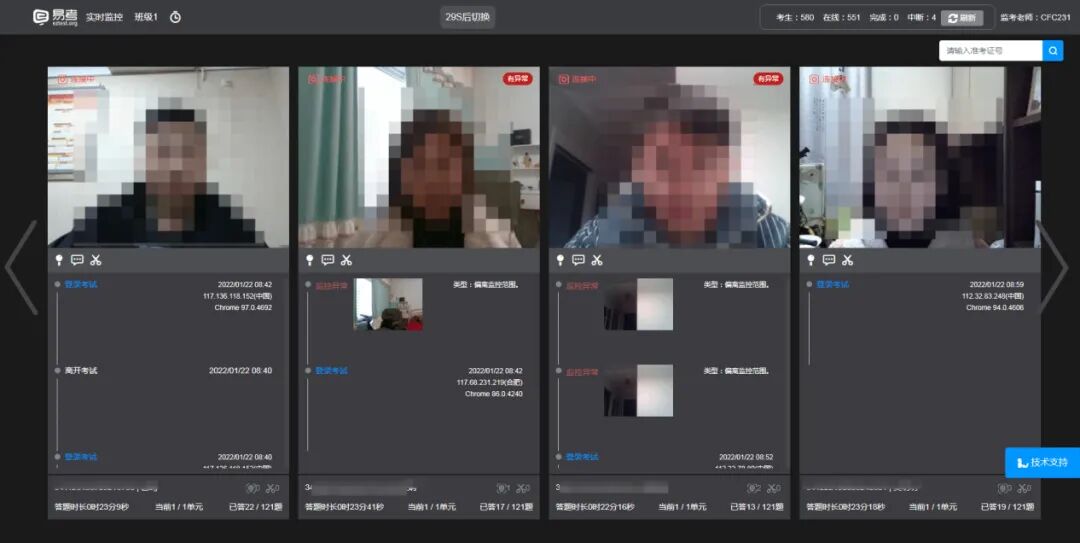Click face-capture count icon on 已答22/121题 card footer

point(253,488)
